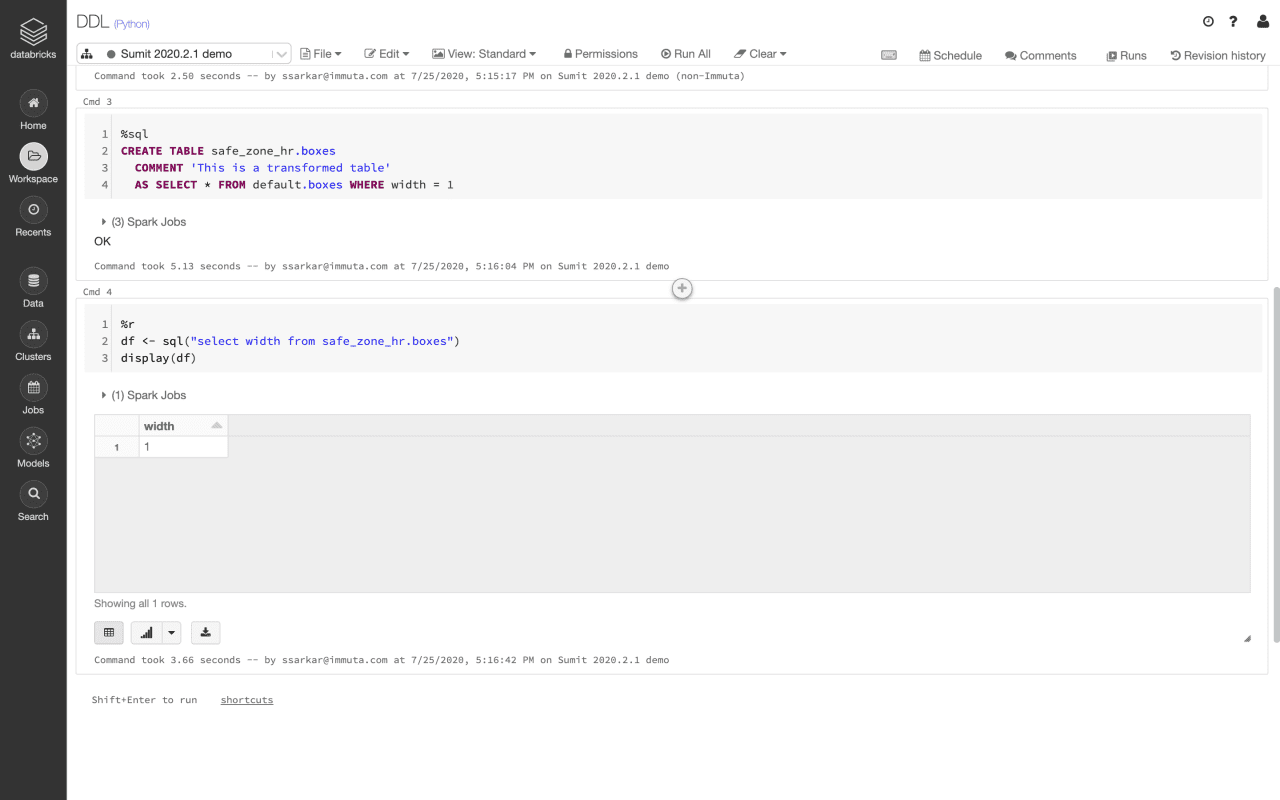The image size is (1280, 800).
Task: Click the 'Showing all 1 rows.' text
Action: 140,604
